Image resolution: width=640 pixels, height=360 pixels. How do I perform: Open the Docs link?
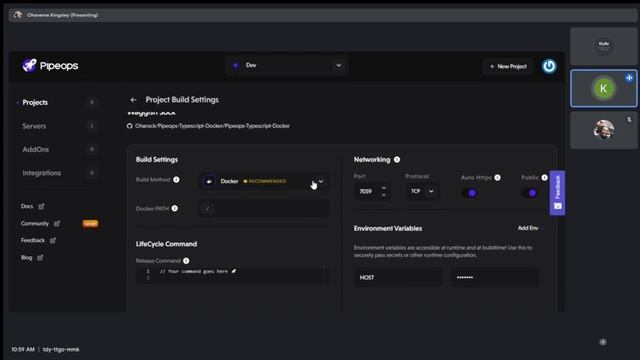click(27, 206)
